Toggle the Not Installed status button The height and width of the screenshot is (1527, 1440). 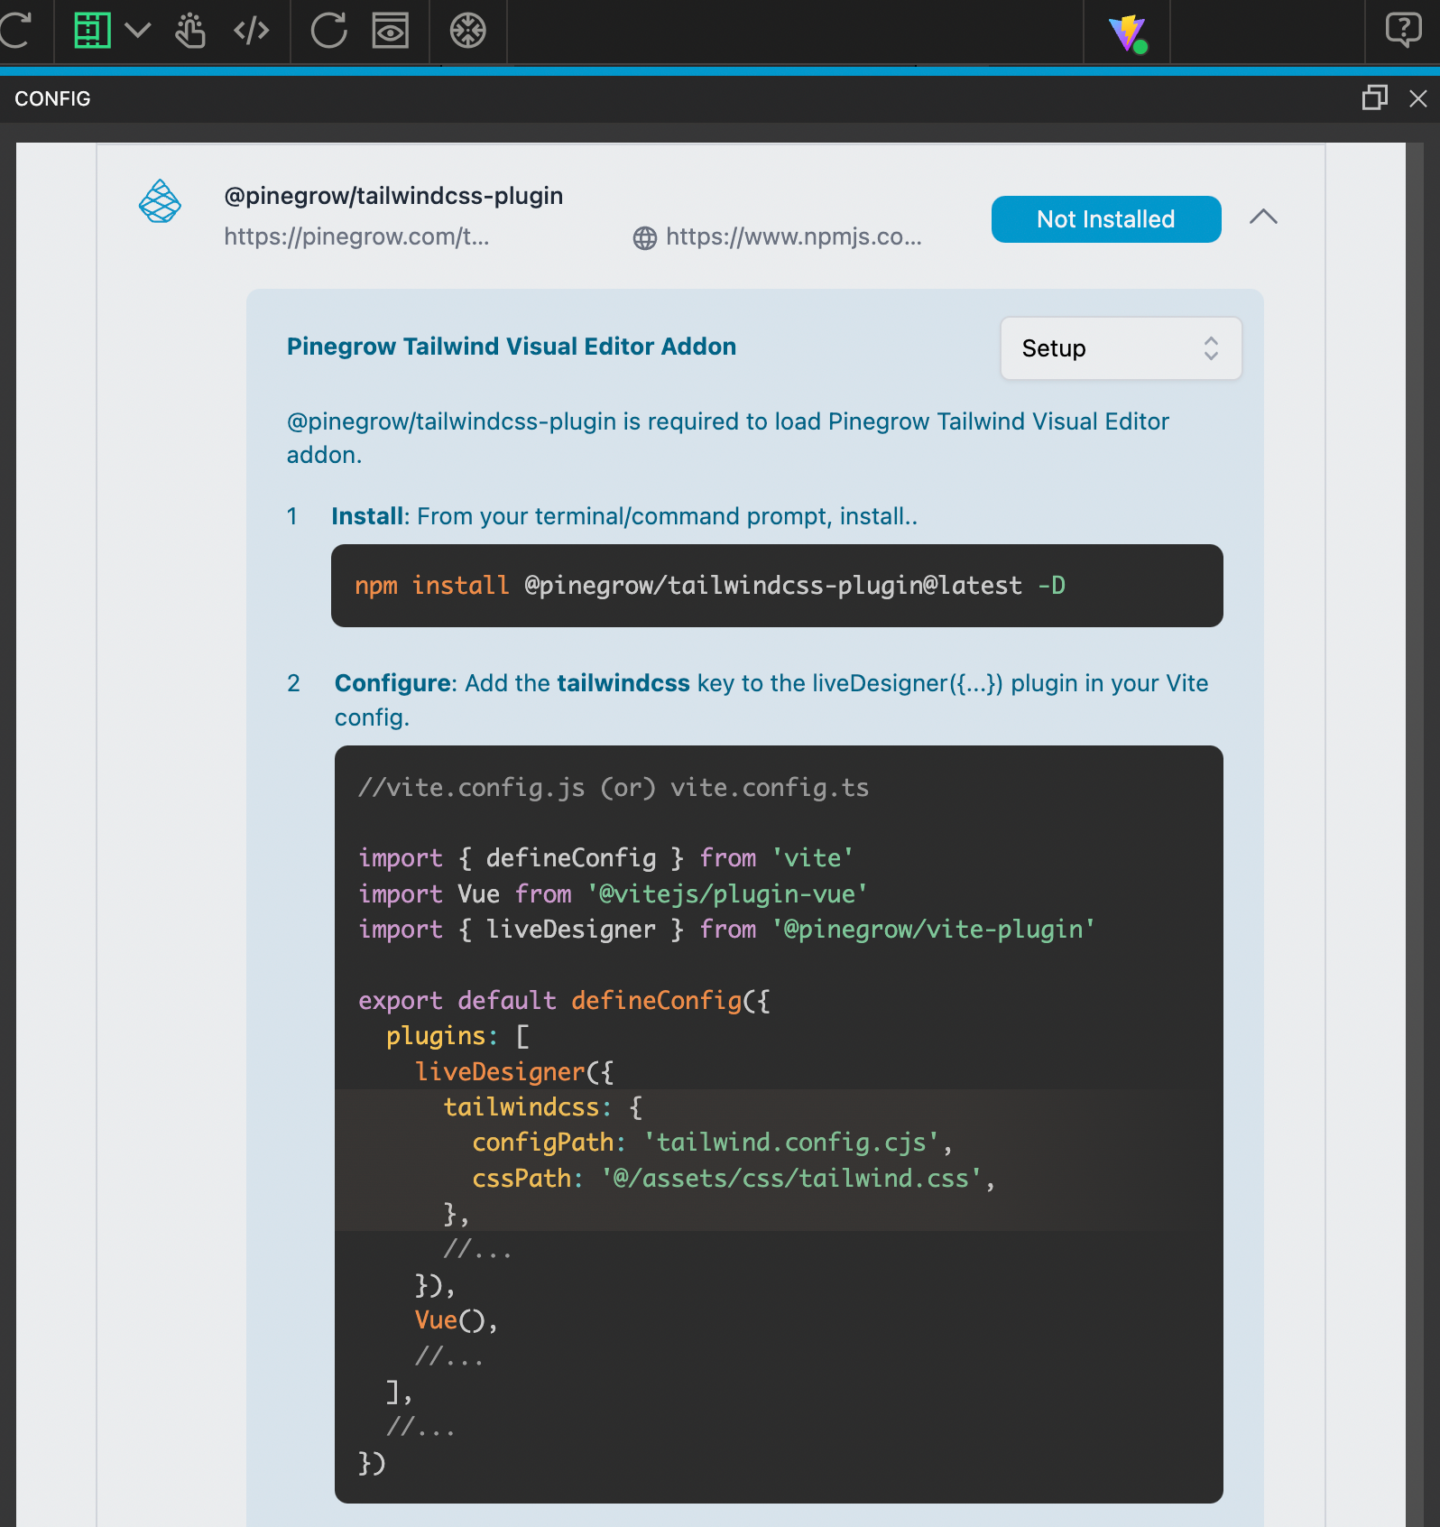pyautogui.click(x=1105, y=219)
